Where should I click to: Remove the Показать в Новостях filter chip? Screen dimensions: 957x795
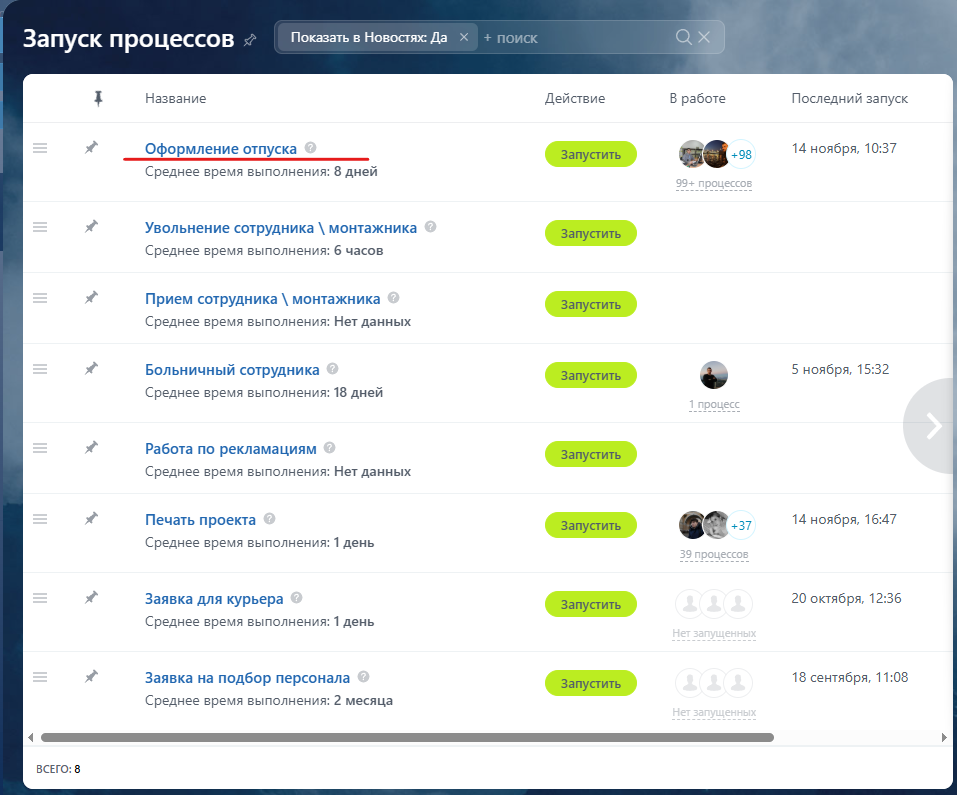(x=463, y=37)
